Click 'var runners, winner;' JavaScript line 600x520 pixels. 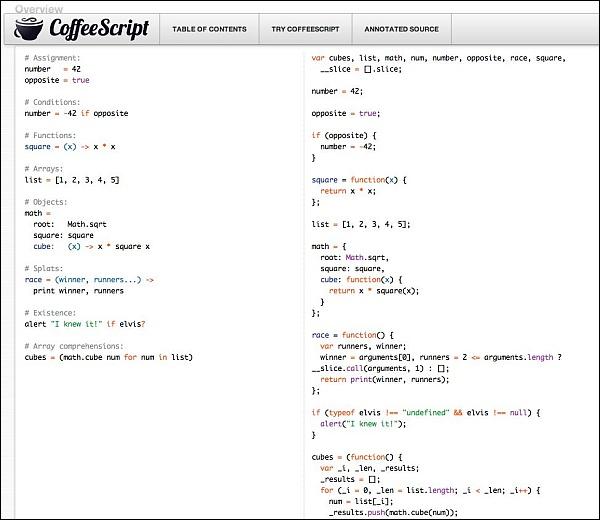[x=363, y=347]
